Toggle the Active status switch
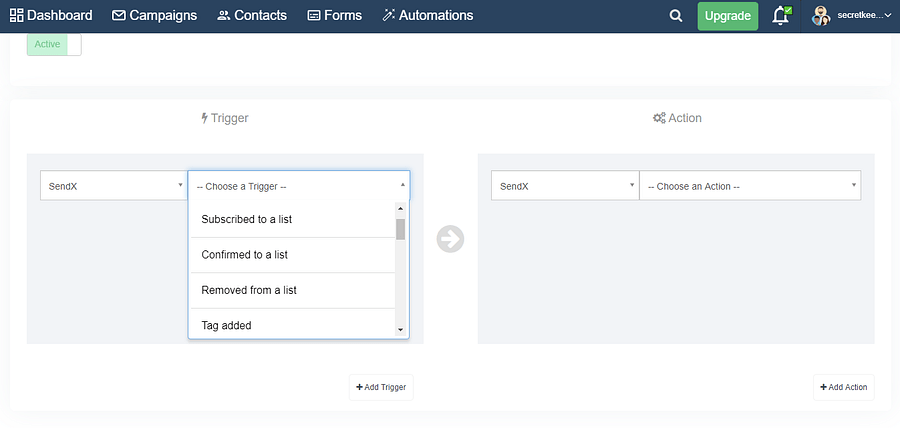The width and height of the screenshot is (900, 428). pos(54,45)
